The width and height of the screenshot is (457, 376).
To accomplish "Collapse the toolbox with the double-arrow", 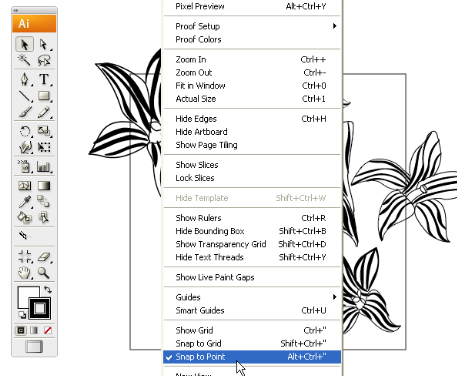I will click(x=15, y=10).
